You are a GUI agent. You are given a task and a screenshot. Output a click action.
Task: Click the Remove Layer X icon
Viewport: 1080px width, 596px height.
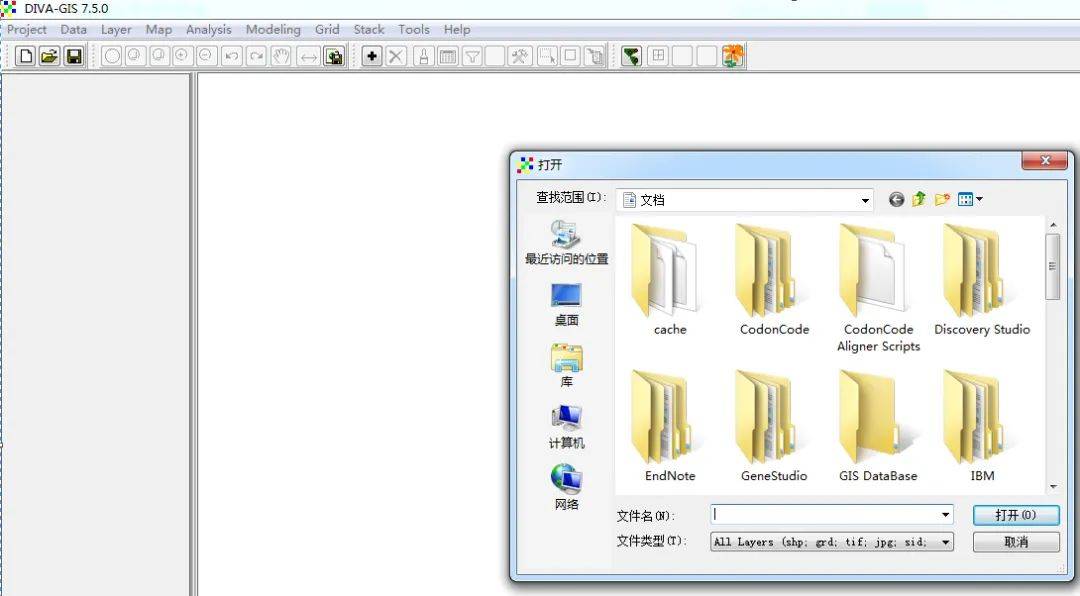tap(395, 56)
